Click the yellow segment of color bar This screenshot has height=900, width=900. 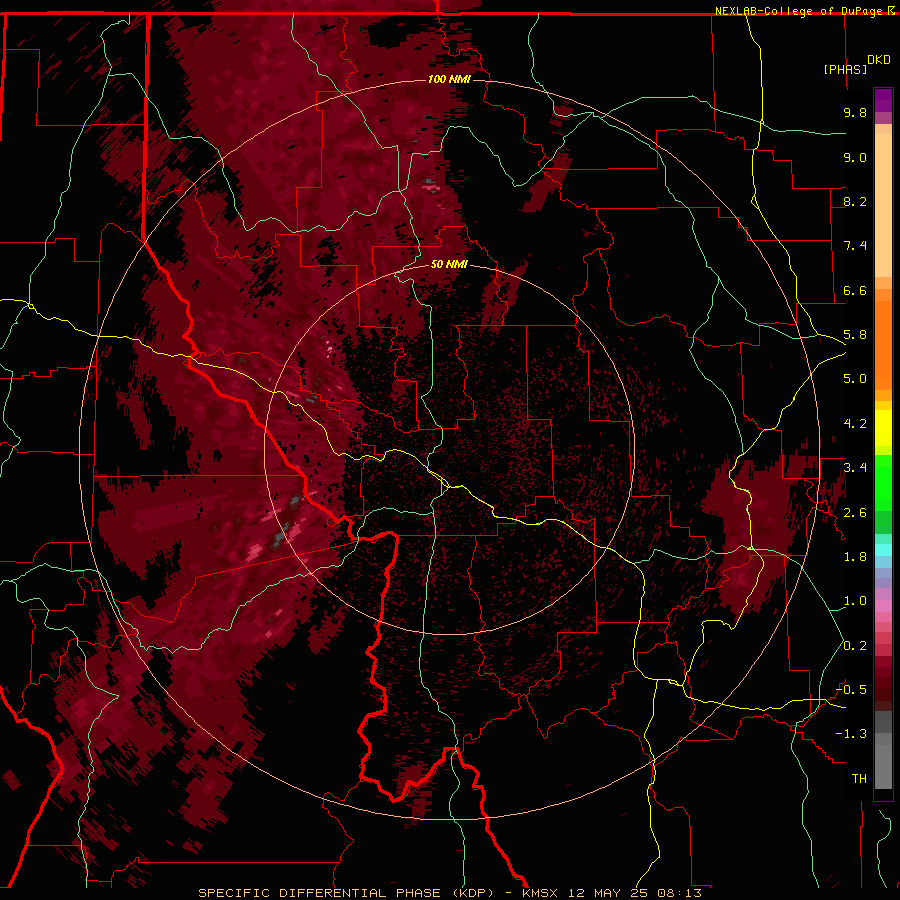[883, 428]
